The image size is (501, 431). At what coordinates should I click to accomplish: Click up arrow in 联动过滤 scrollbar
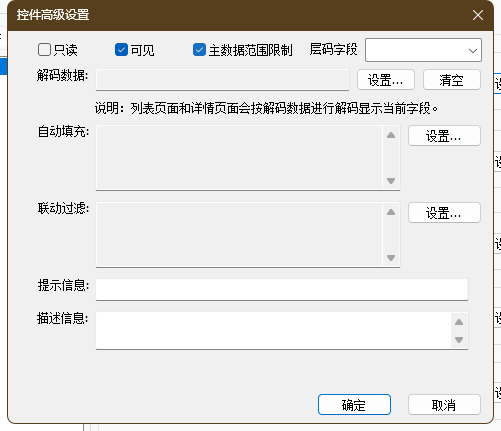tap(391, 212)
